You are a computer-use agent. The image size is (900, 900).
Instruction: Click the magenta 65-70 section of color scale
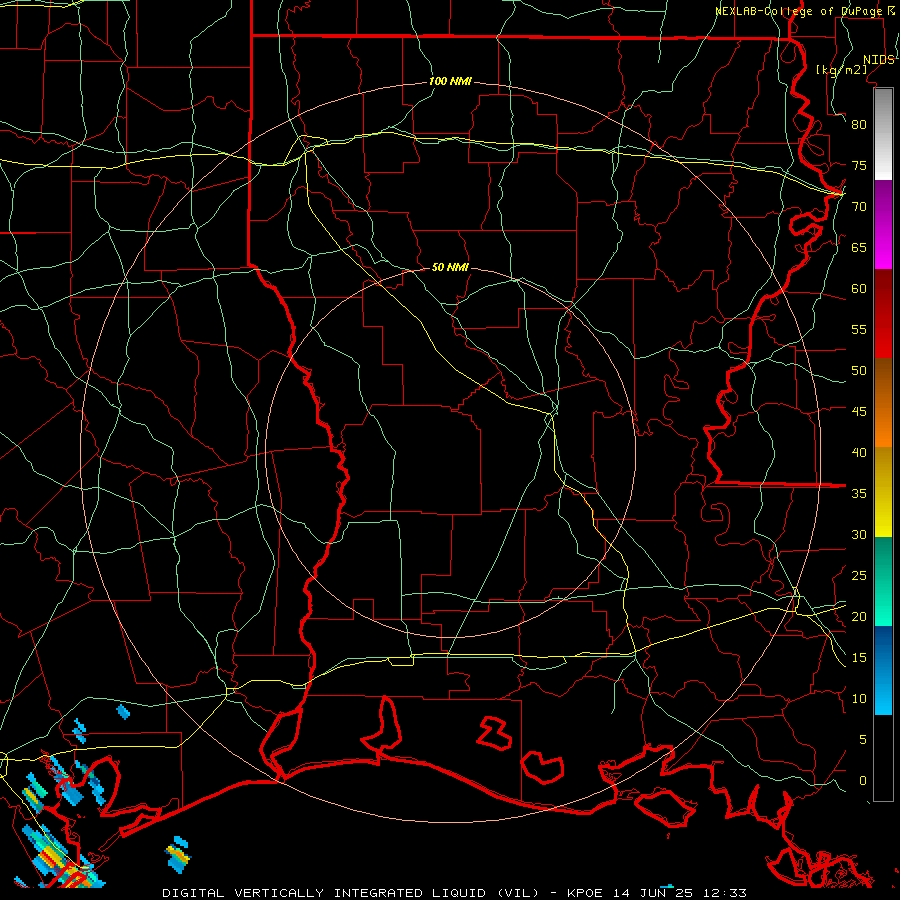coord(883,225)
